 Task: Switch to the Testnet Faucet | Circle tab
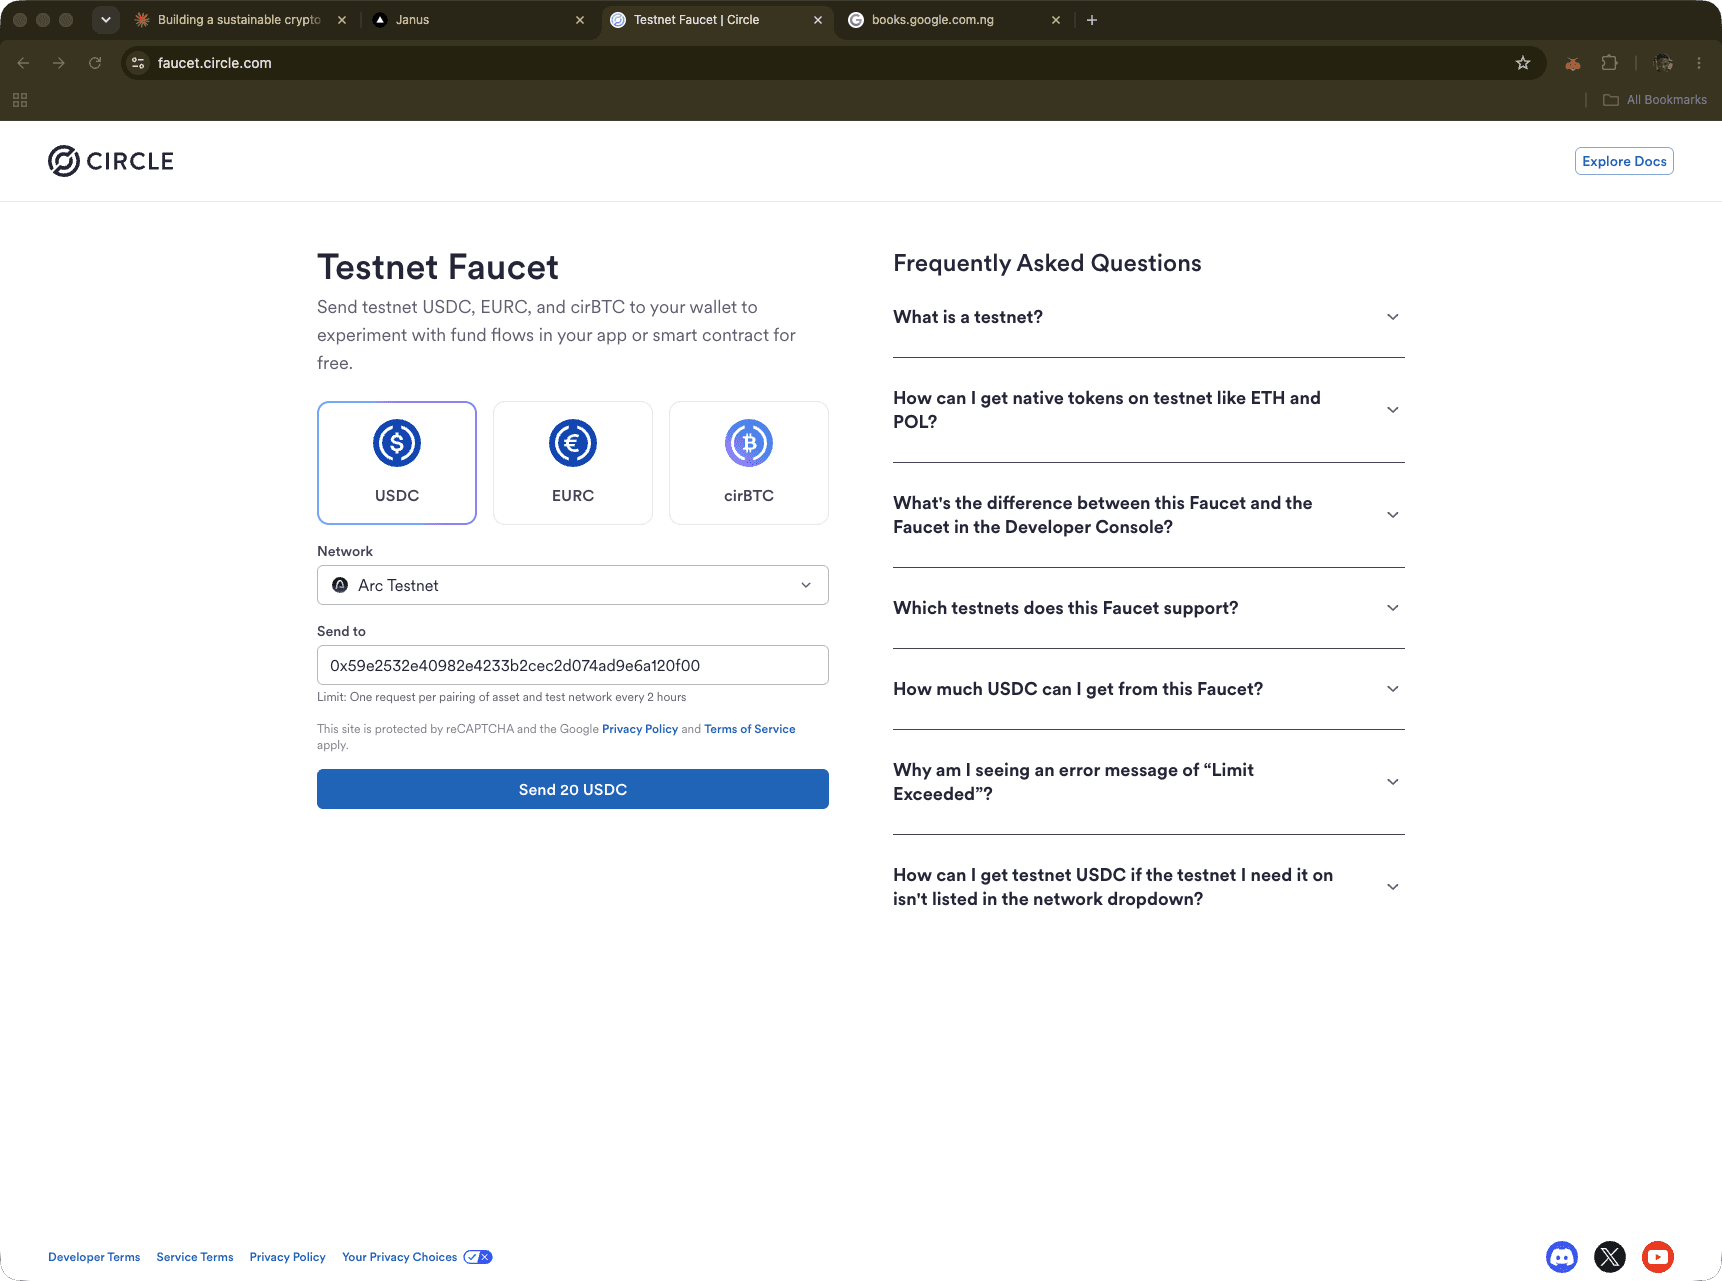pos(716,20)
